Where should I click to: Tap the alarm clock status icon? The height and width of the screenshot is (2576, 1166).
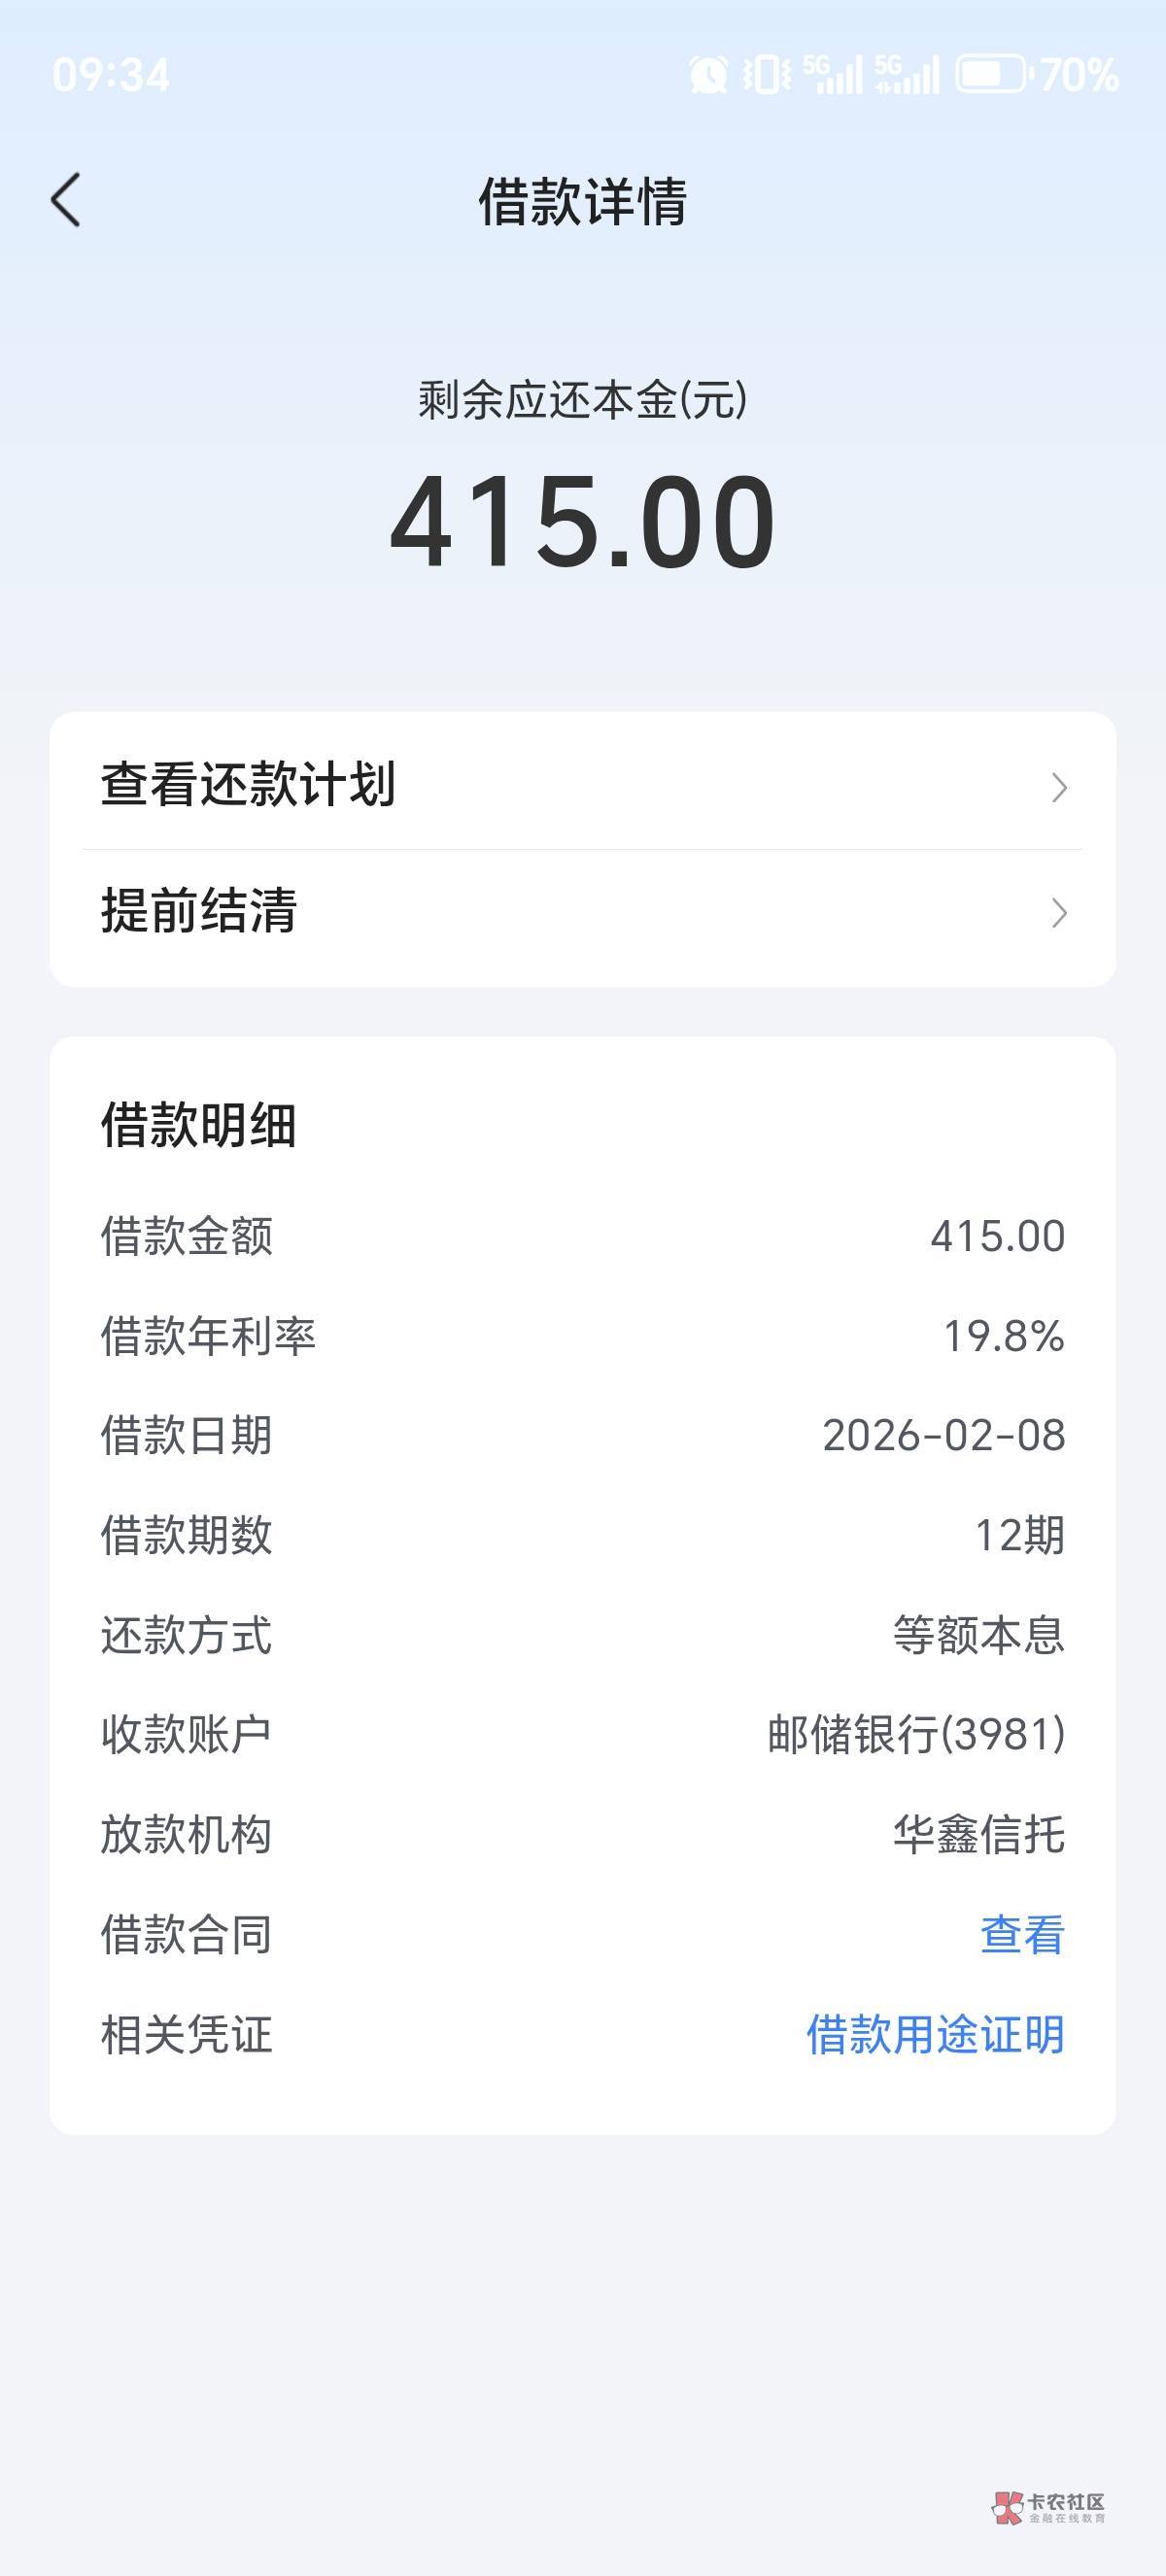tap(708, 75)
